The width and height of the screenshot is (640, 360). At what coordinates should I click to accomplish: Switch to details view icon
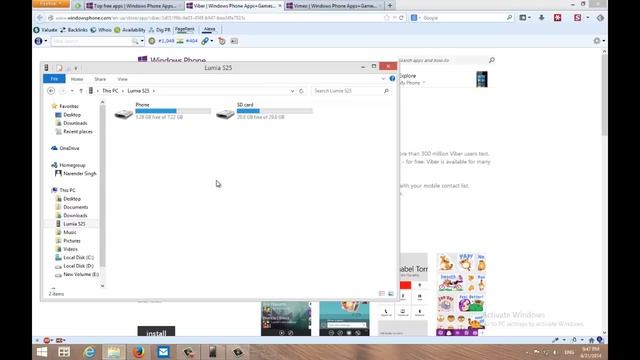[382, 293]
